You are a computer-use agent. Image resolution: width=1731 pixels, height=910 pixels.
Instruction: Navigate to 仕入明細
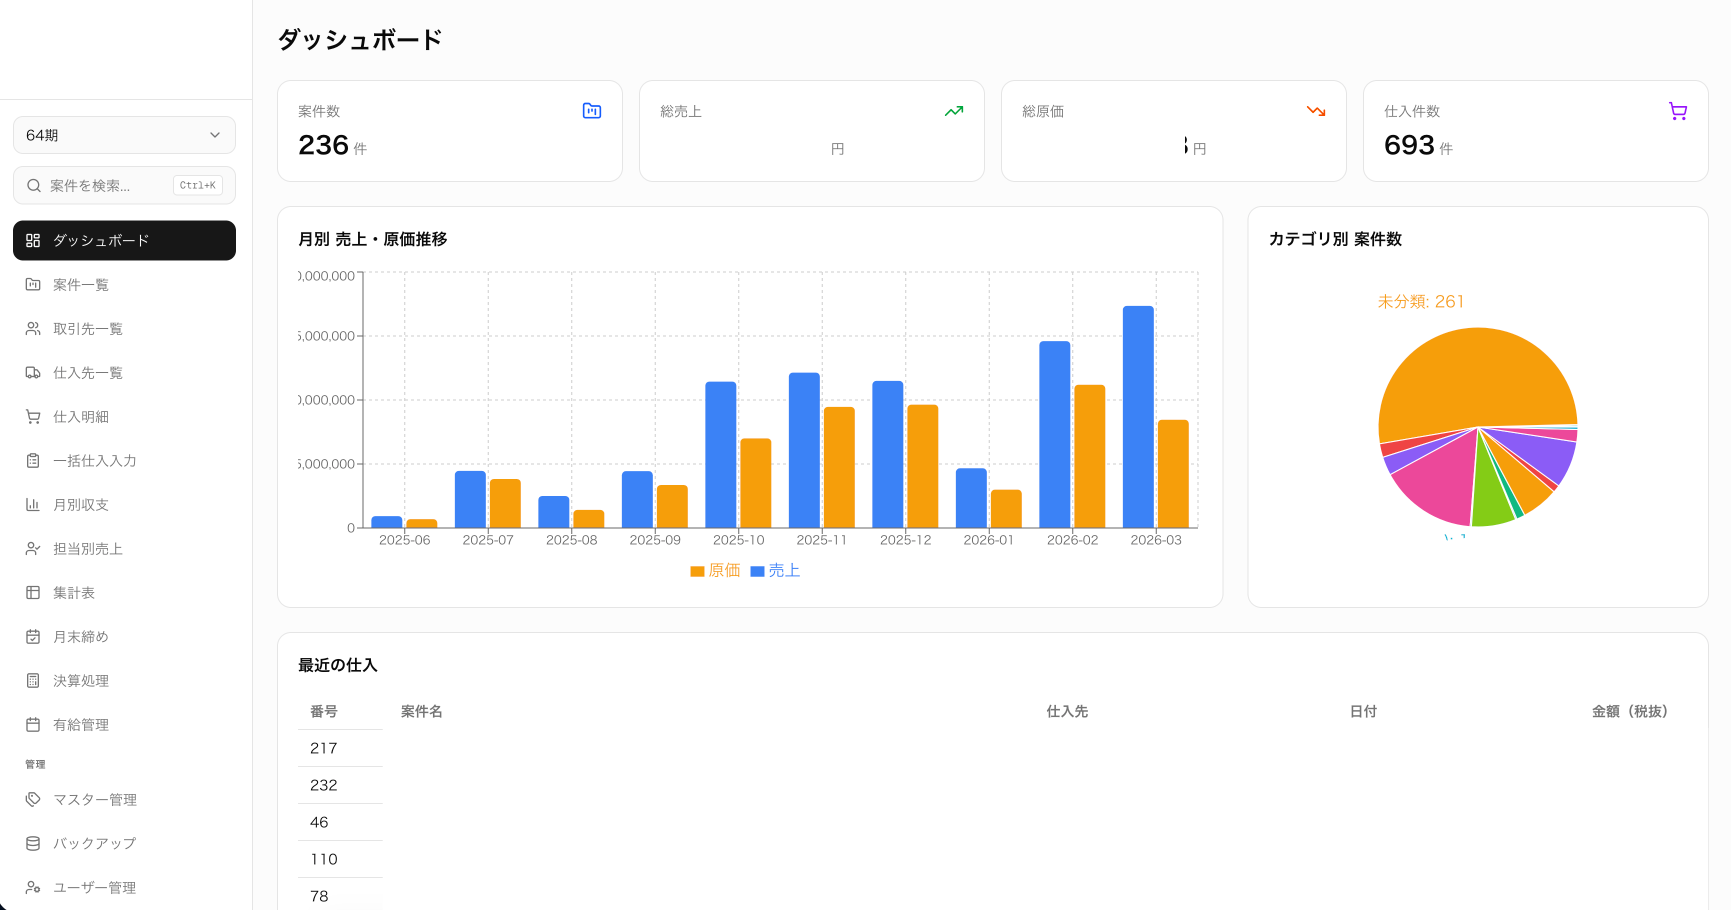pos(124,416)
